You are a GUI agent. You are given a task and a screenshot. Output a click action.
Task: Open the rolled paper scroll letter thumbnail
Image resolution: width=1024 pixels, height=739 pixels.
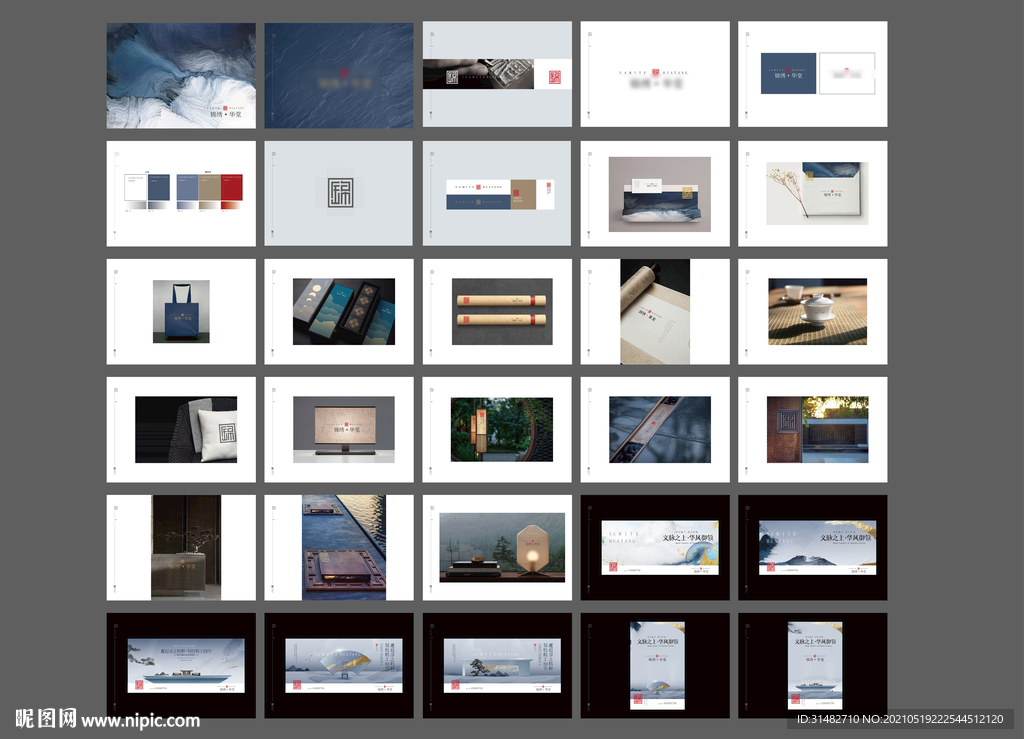coord(655,311)
